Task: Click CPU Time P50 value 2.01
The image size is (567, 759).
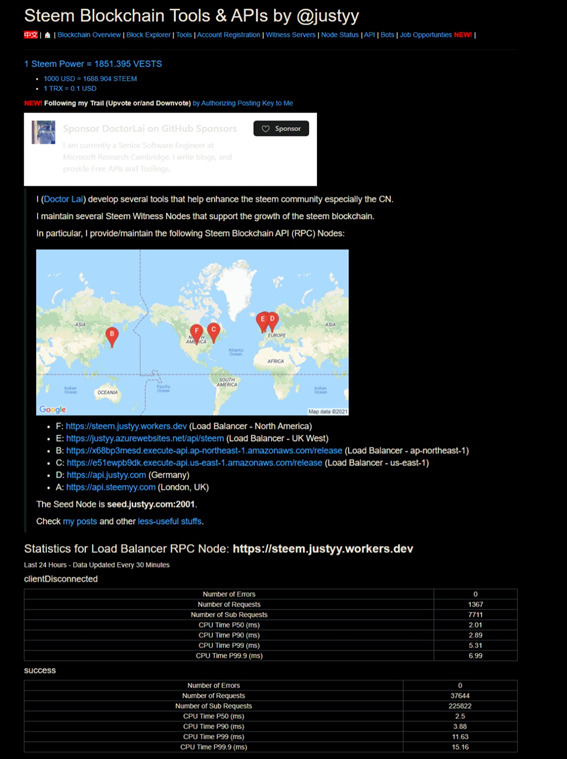Action: point(475,625)
